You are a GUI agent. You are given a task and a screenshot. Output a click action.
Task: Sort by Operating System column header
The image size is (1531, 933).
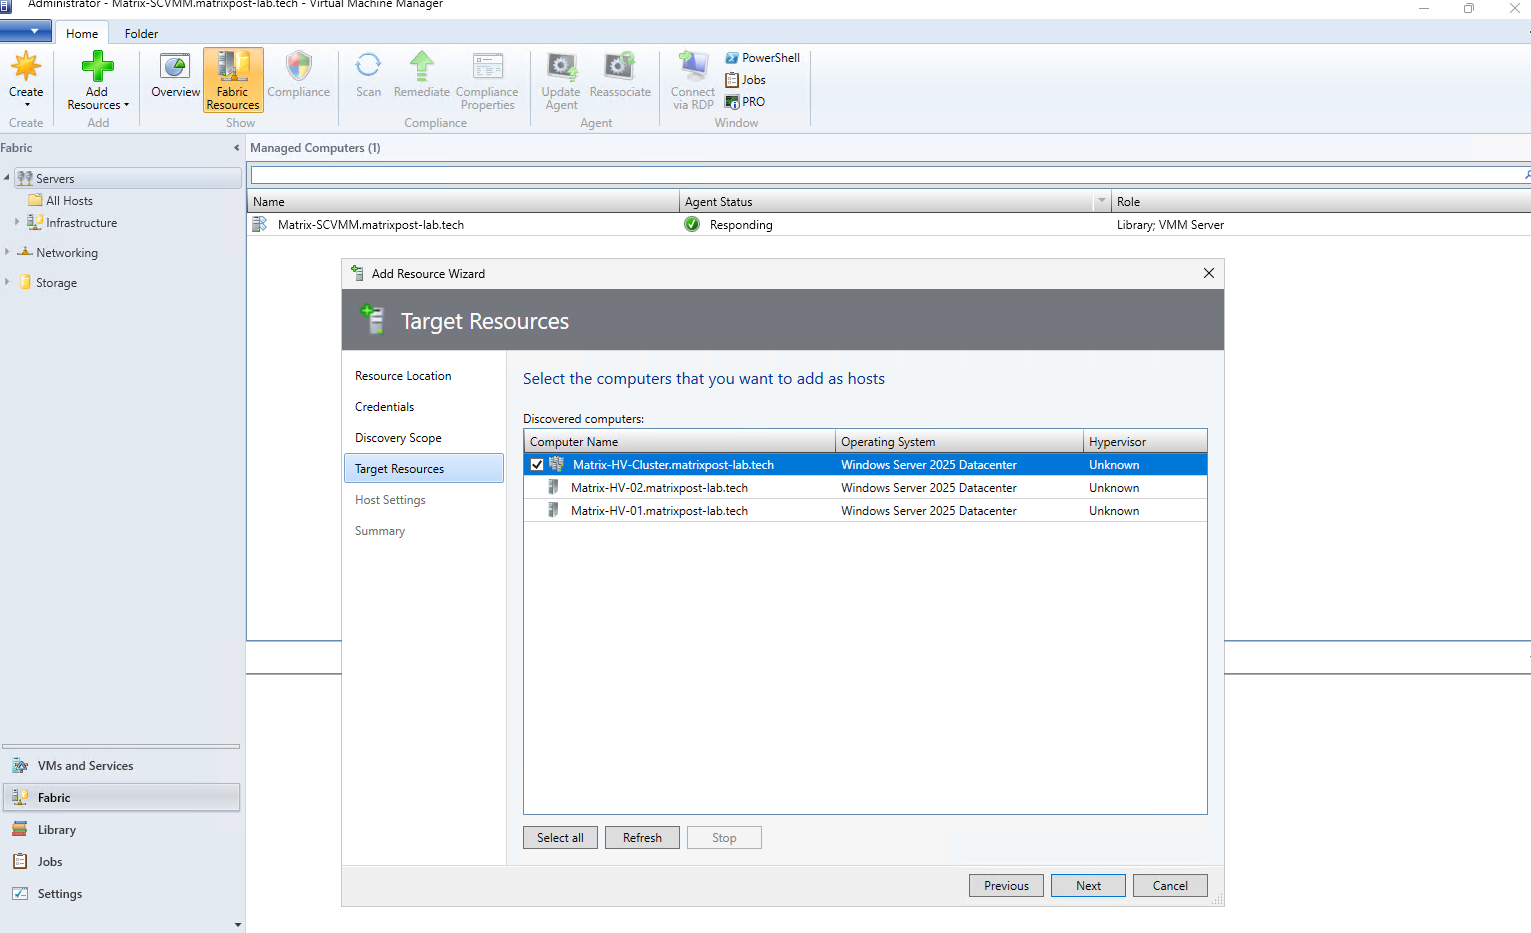[x=959, y=441]
